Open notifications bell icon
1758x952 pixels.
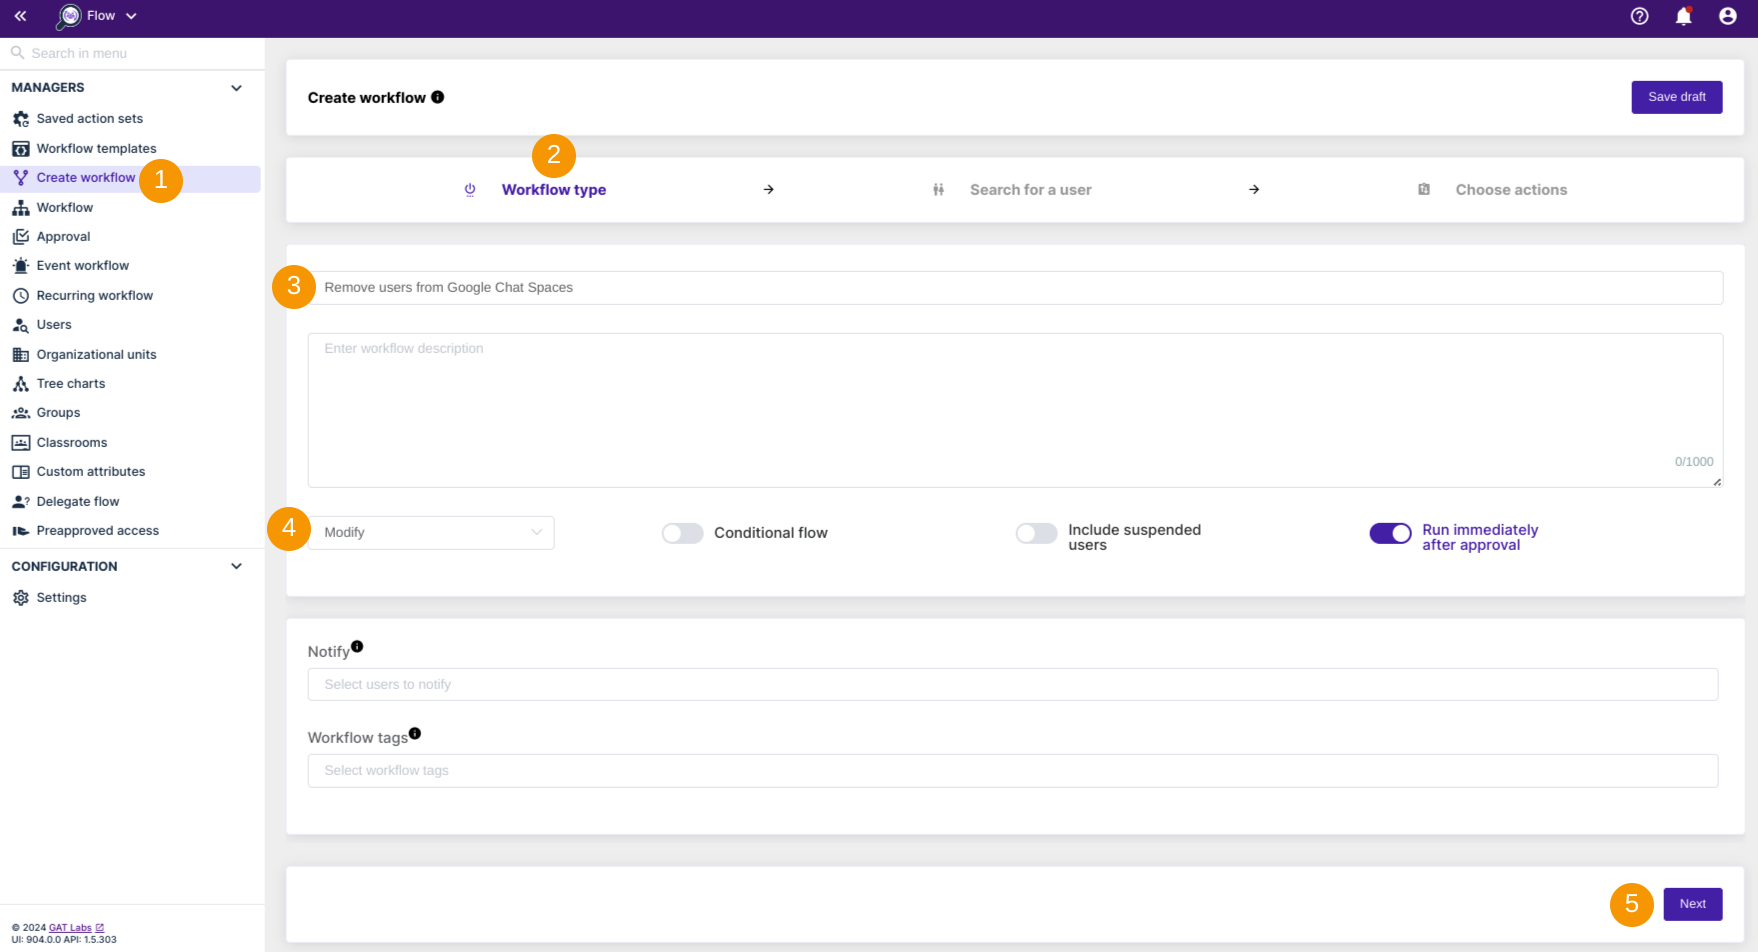1684,16
